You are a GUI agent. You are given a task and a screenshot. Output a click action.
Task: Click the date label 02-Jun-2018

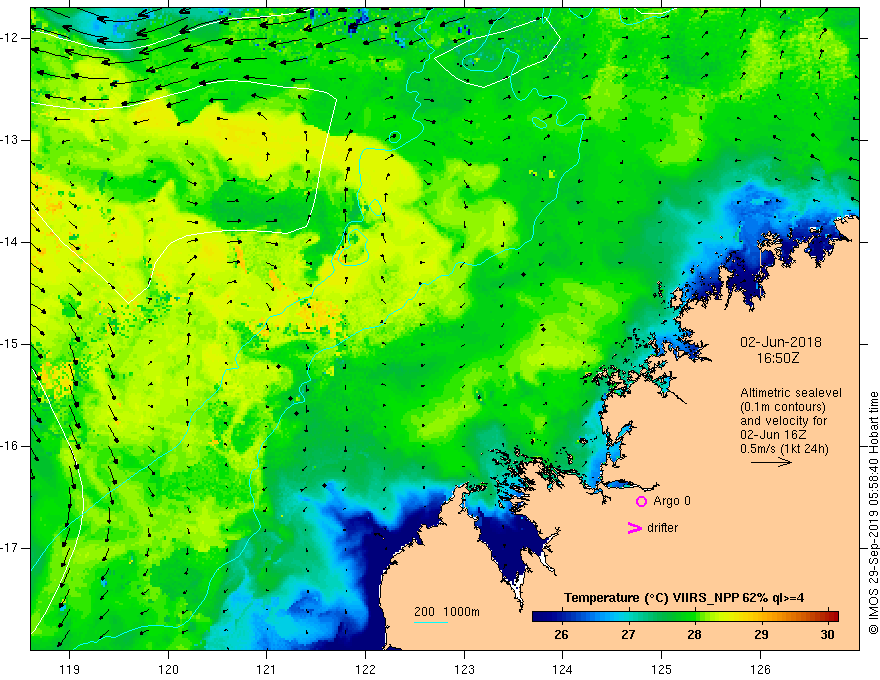pyautogui.click(x=781, y=342)
